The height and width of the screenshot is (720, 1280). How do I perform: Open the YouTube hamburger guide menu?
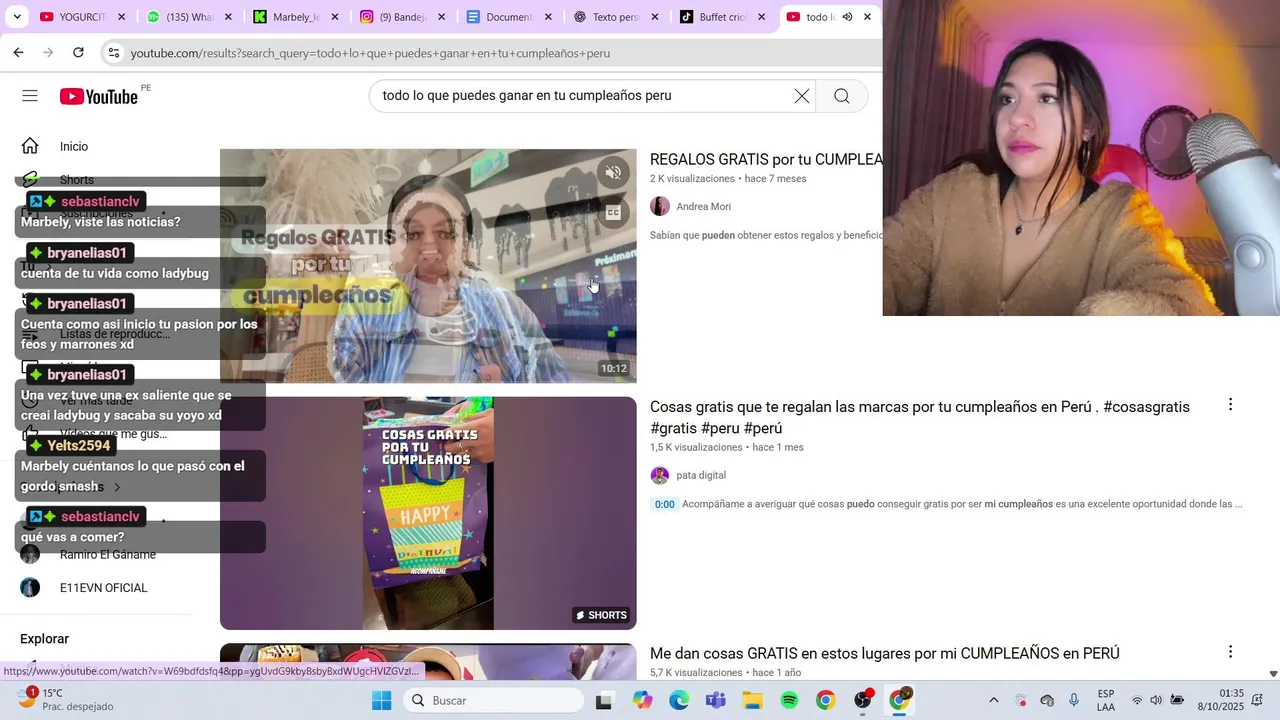[30, 96]
